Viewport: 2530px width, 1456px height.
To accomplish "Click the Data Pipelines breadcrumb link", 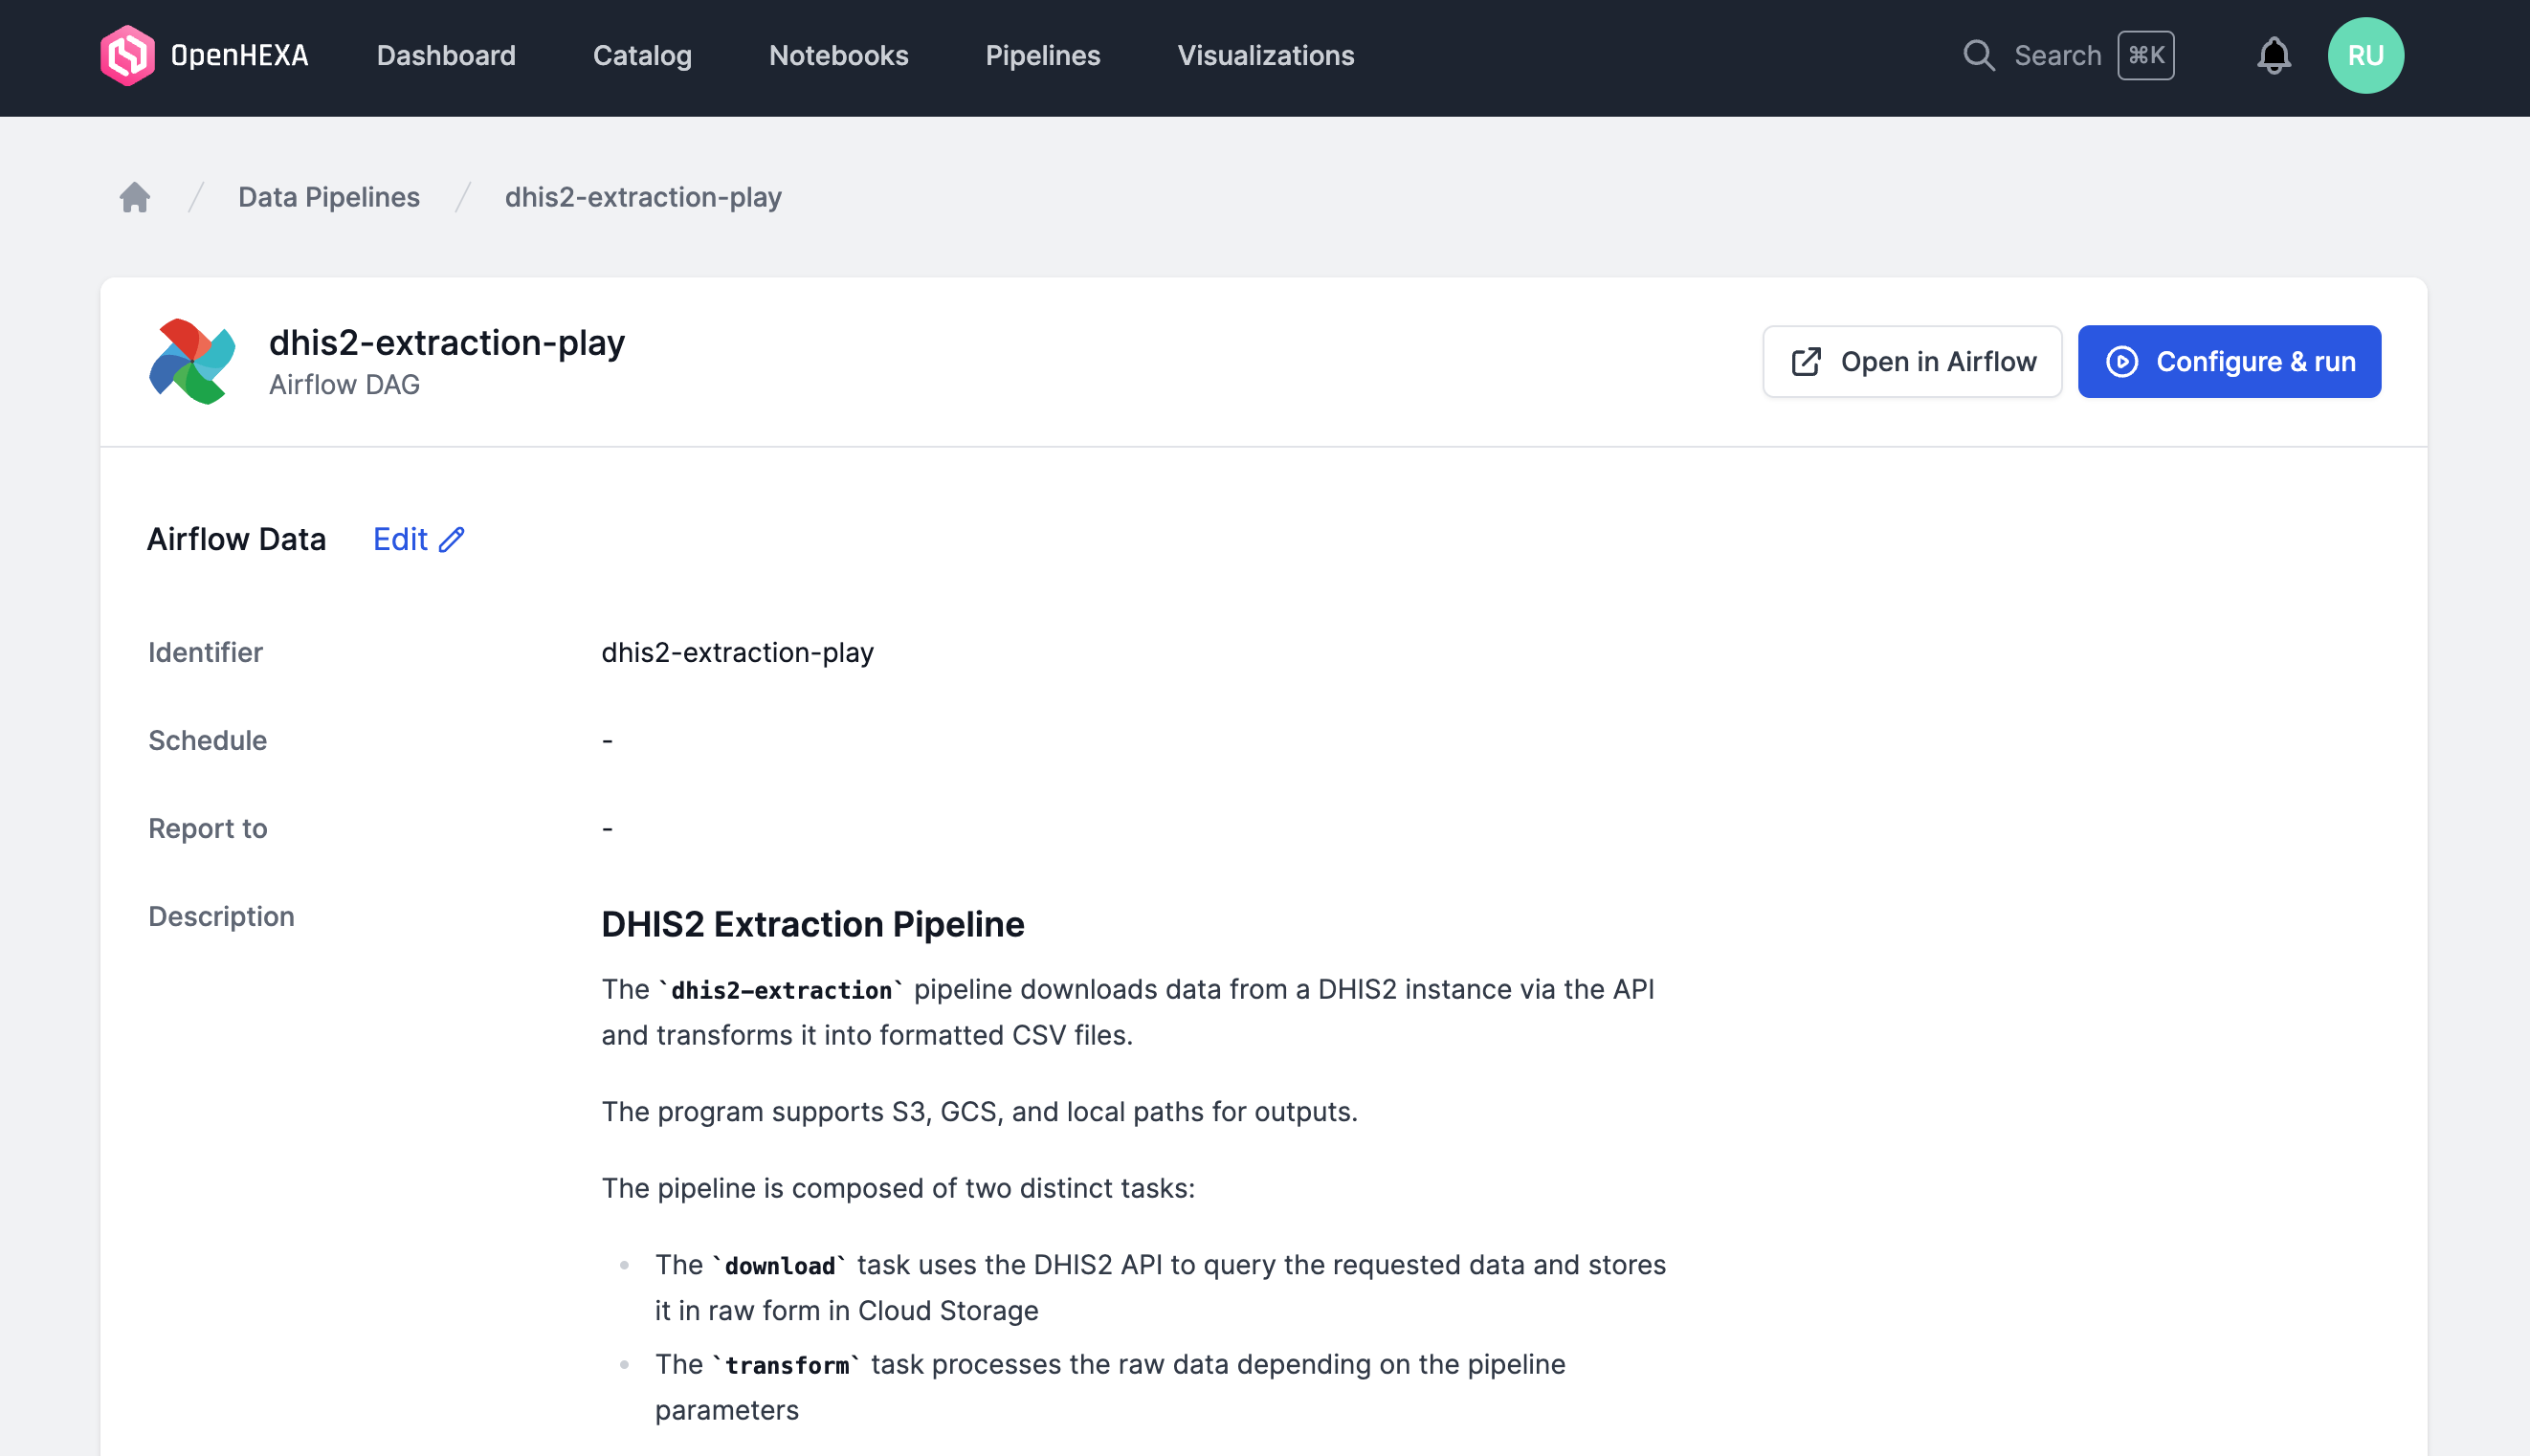I will click(x=328, y=196).
